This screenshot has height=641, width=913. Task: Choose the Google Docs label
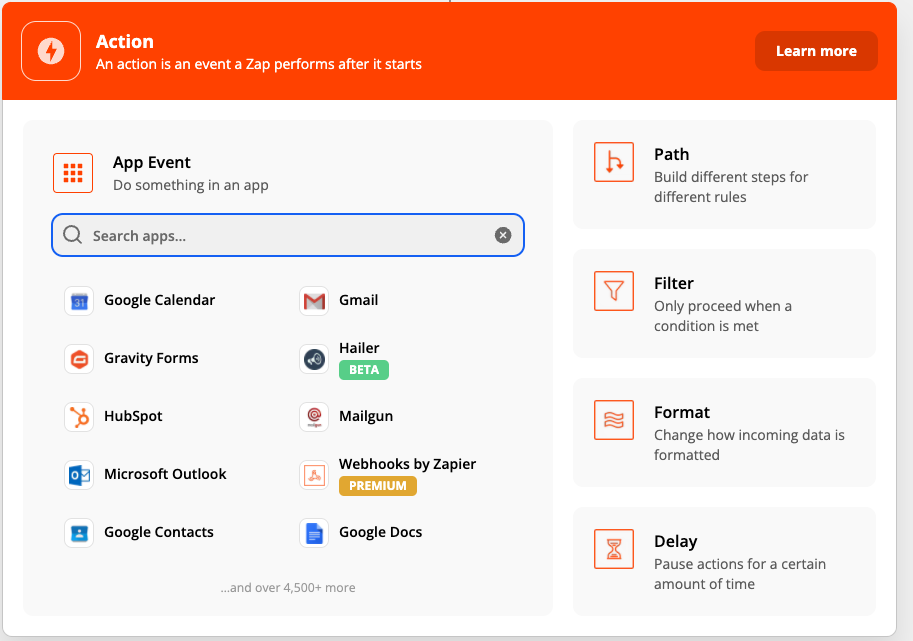(x=381, y=532)
